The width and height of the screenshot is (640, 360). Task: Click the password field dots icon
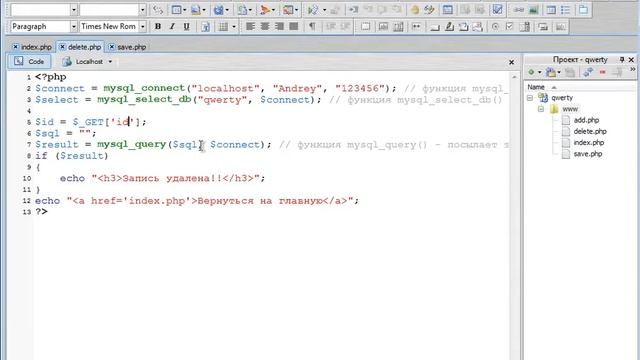(416, 27)
